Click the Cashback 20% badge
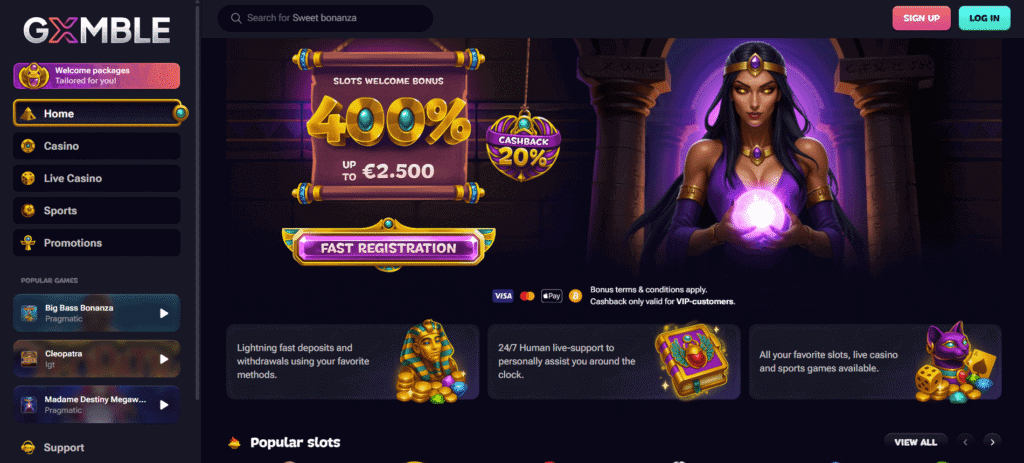The width and height of the screenshot is (1024, 463). [522, 149]
